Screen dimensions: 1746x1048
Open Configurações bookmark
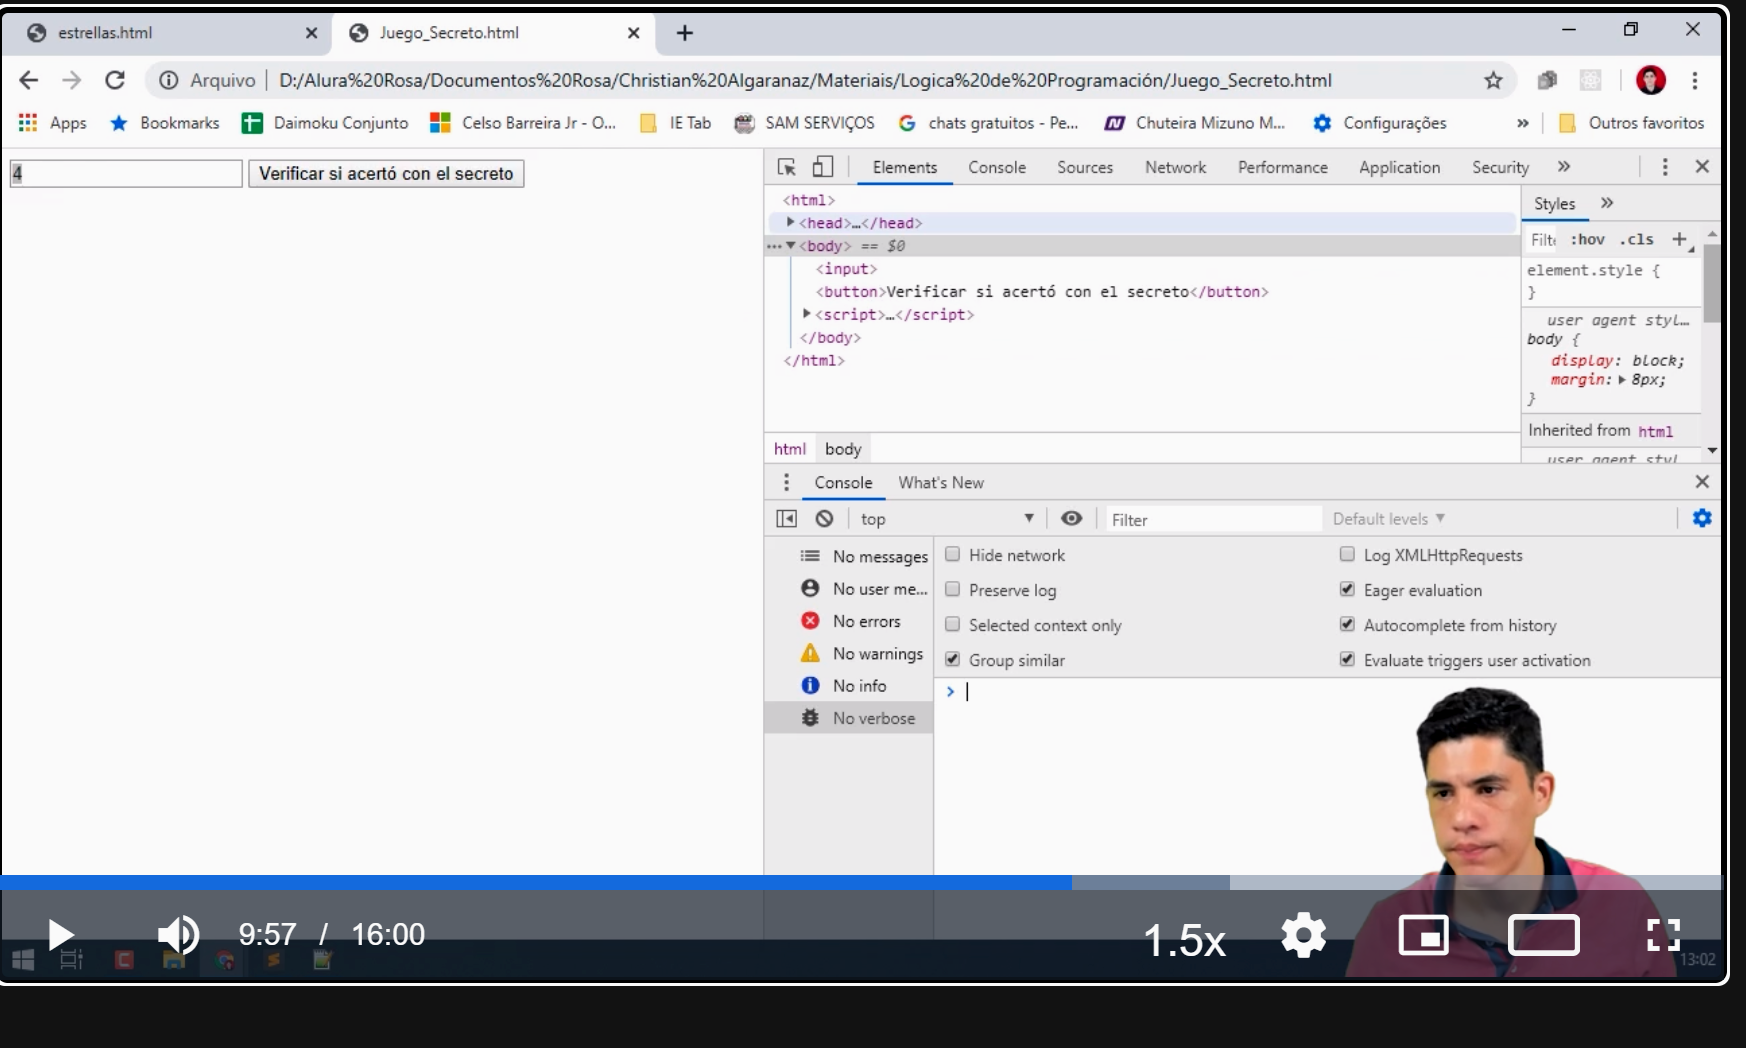click(x=1380, y=123)
